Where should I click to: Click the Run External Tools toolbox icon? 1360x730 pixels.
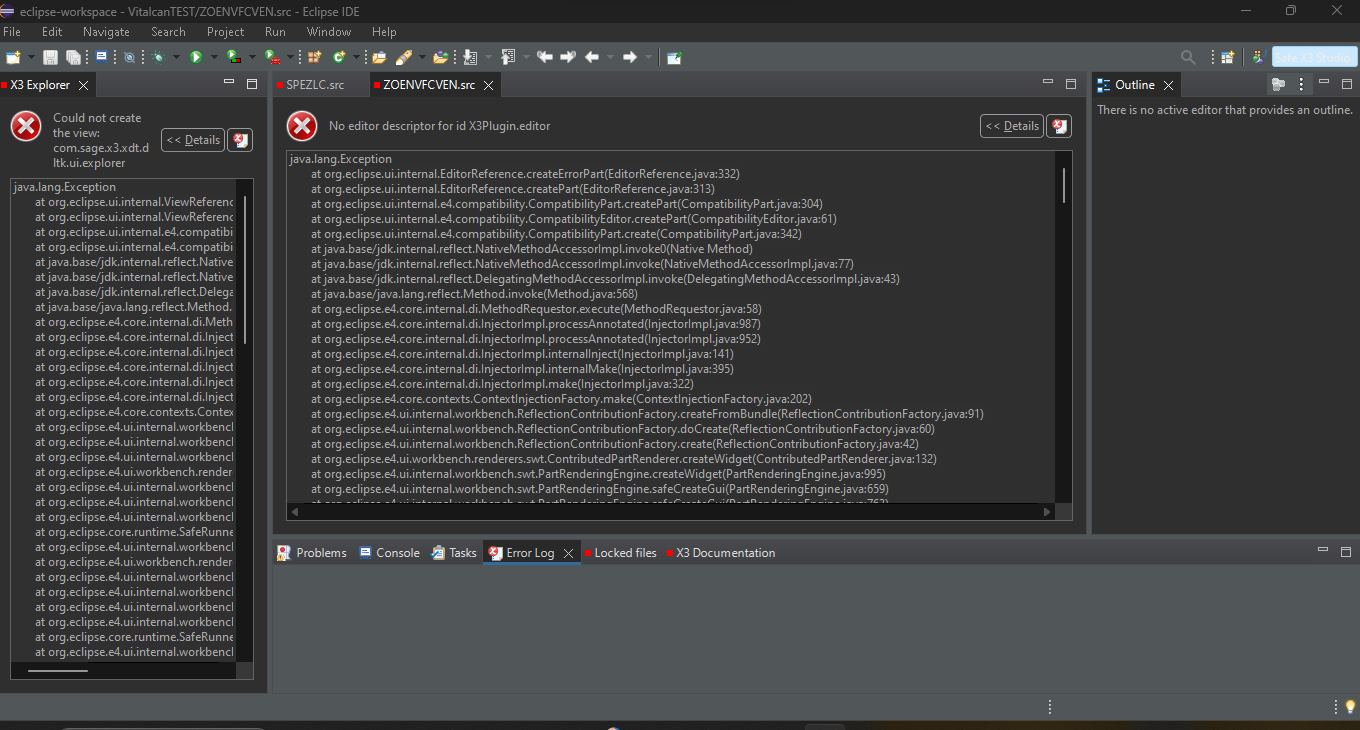pyautogui.click(x=272, y=57)
